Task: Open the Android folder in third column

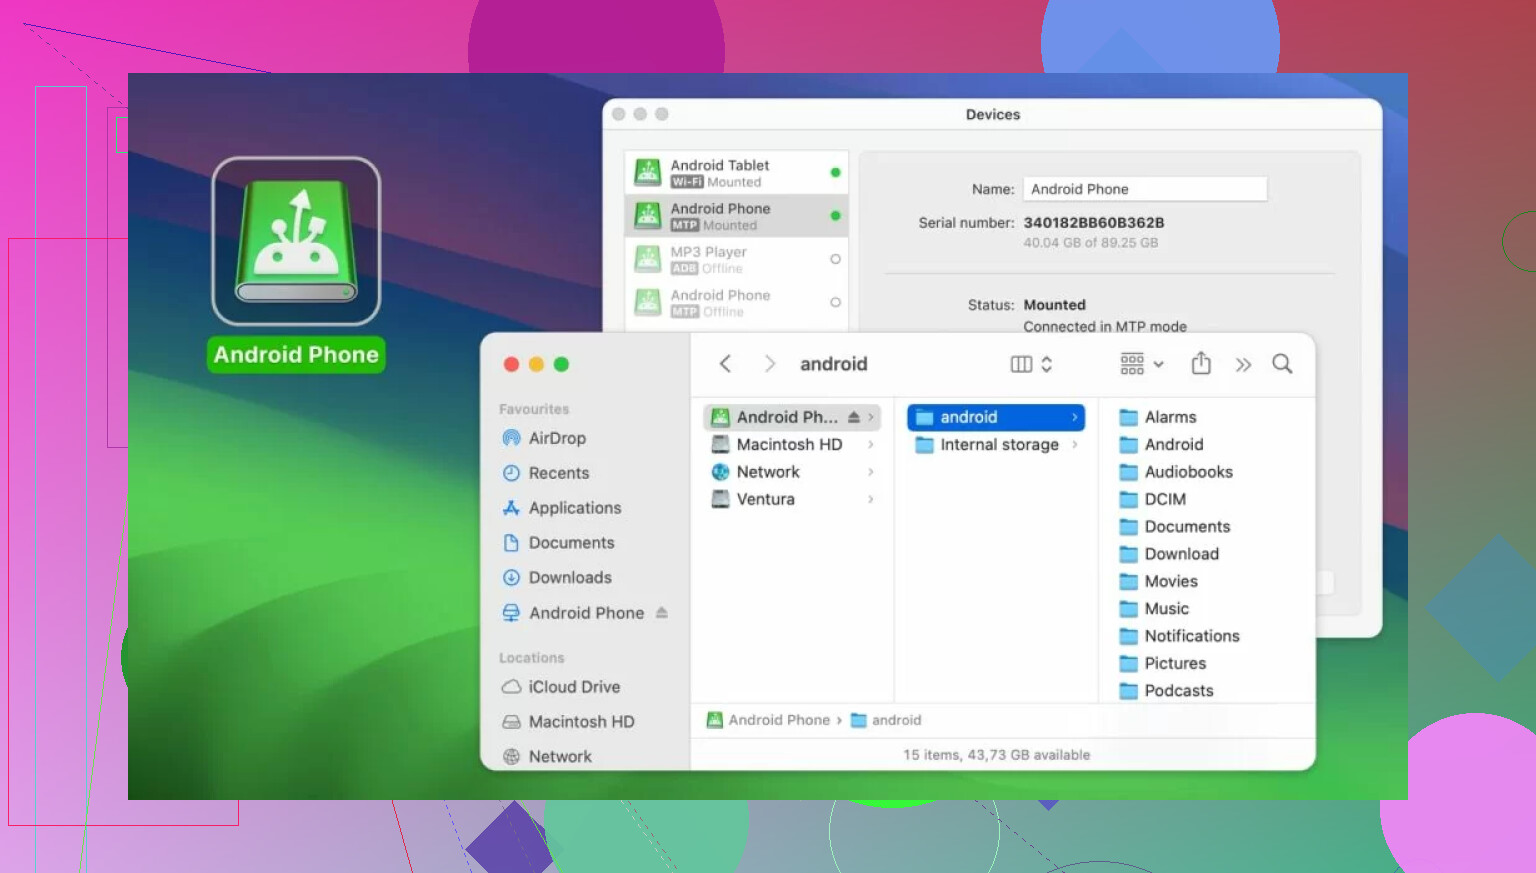Action: (x=1161, y=444)
